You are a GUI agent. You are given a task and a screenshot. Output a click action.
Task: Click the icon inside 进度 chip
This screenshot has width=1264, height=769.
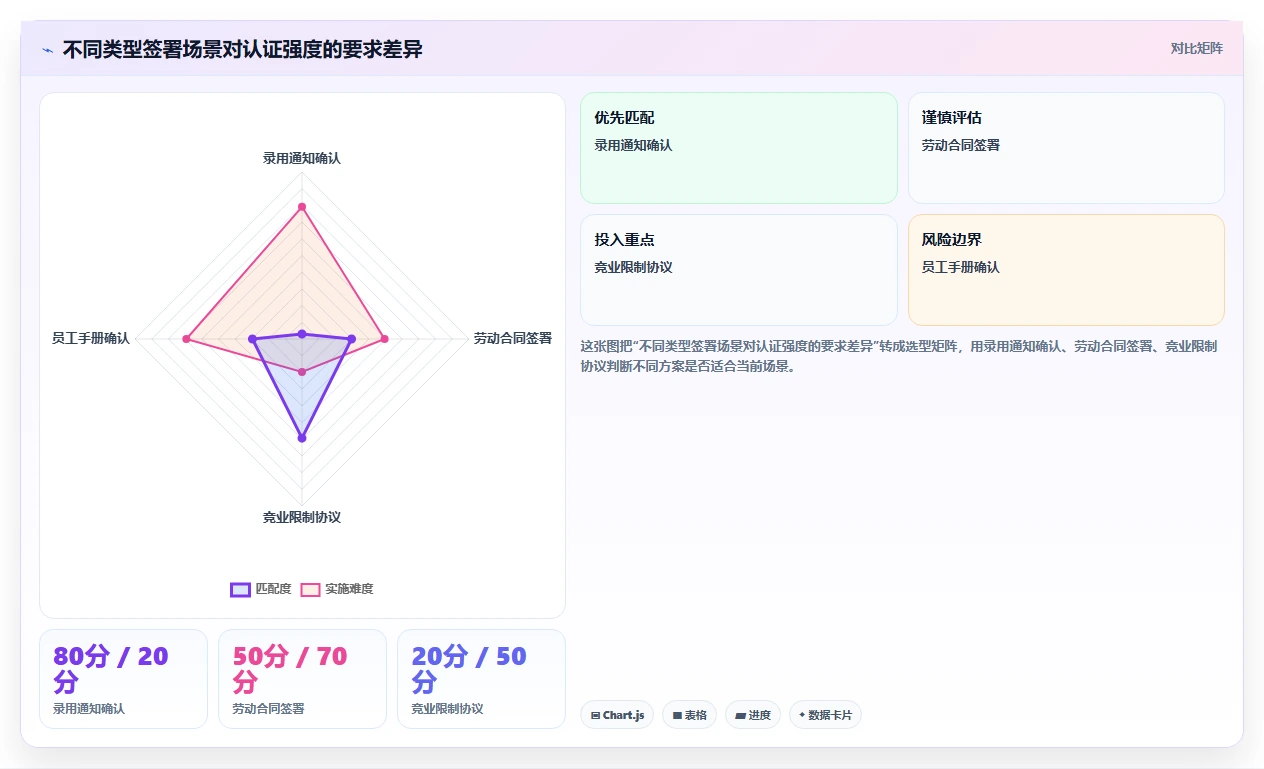(x=740, y=715)
